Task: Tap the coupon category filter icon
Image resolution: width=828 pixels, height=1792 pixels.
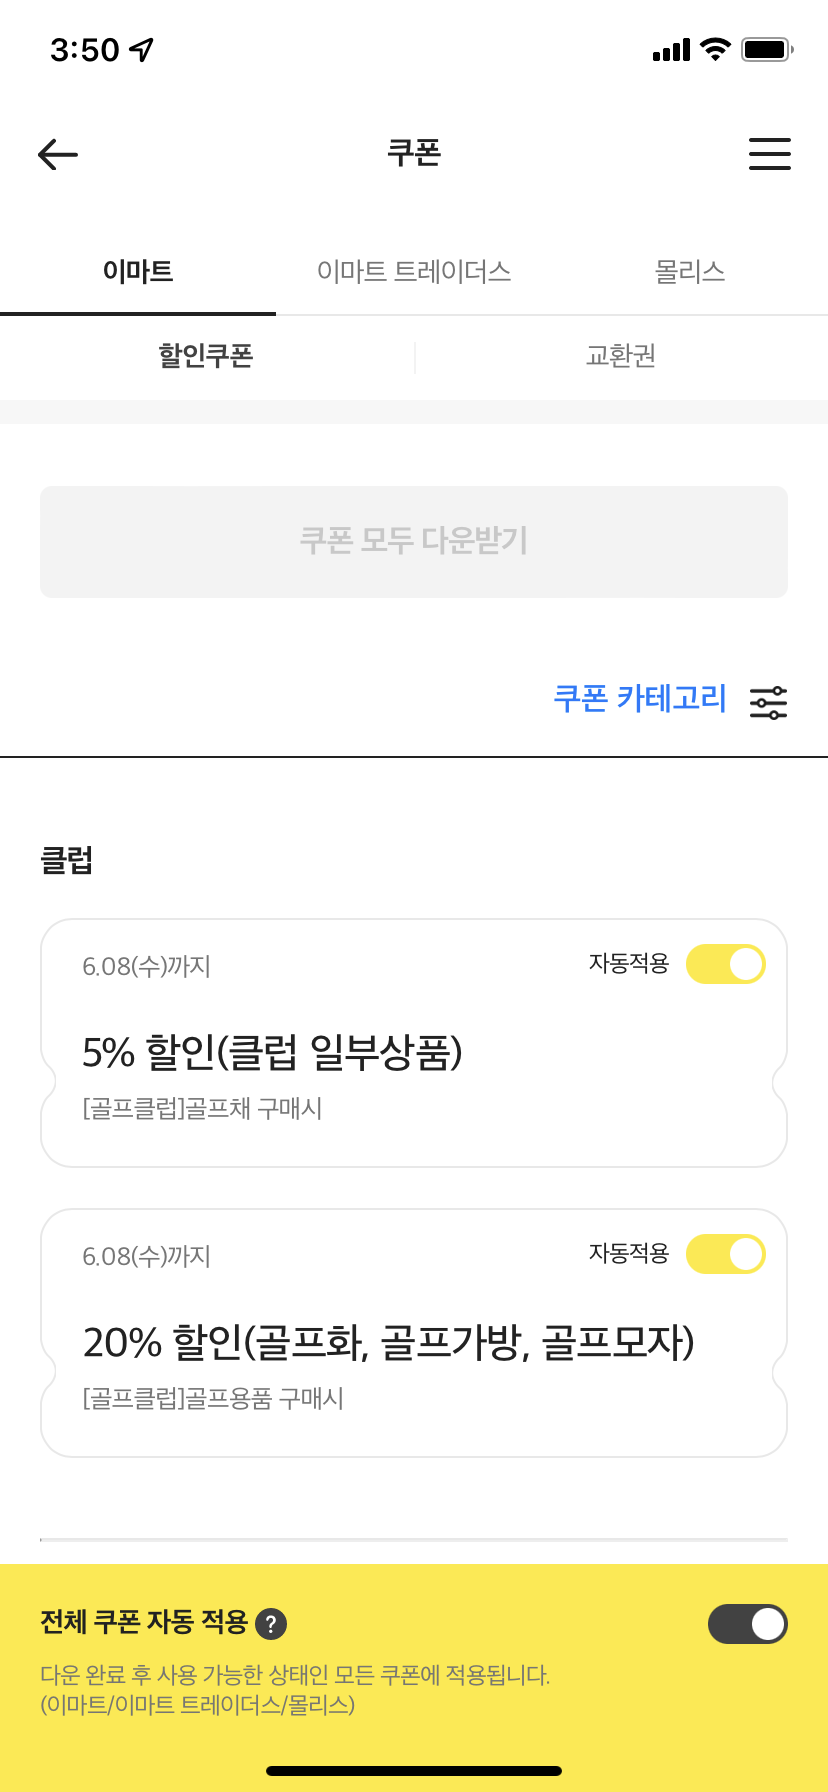Action: pos(768,702)
